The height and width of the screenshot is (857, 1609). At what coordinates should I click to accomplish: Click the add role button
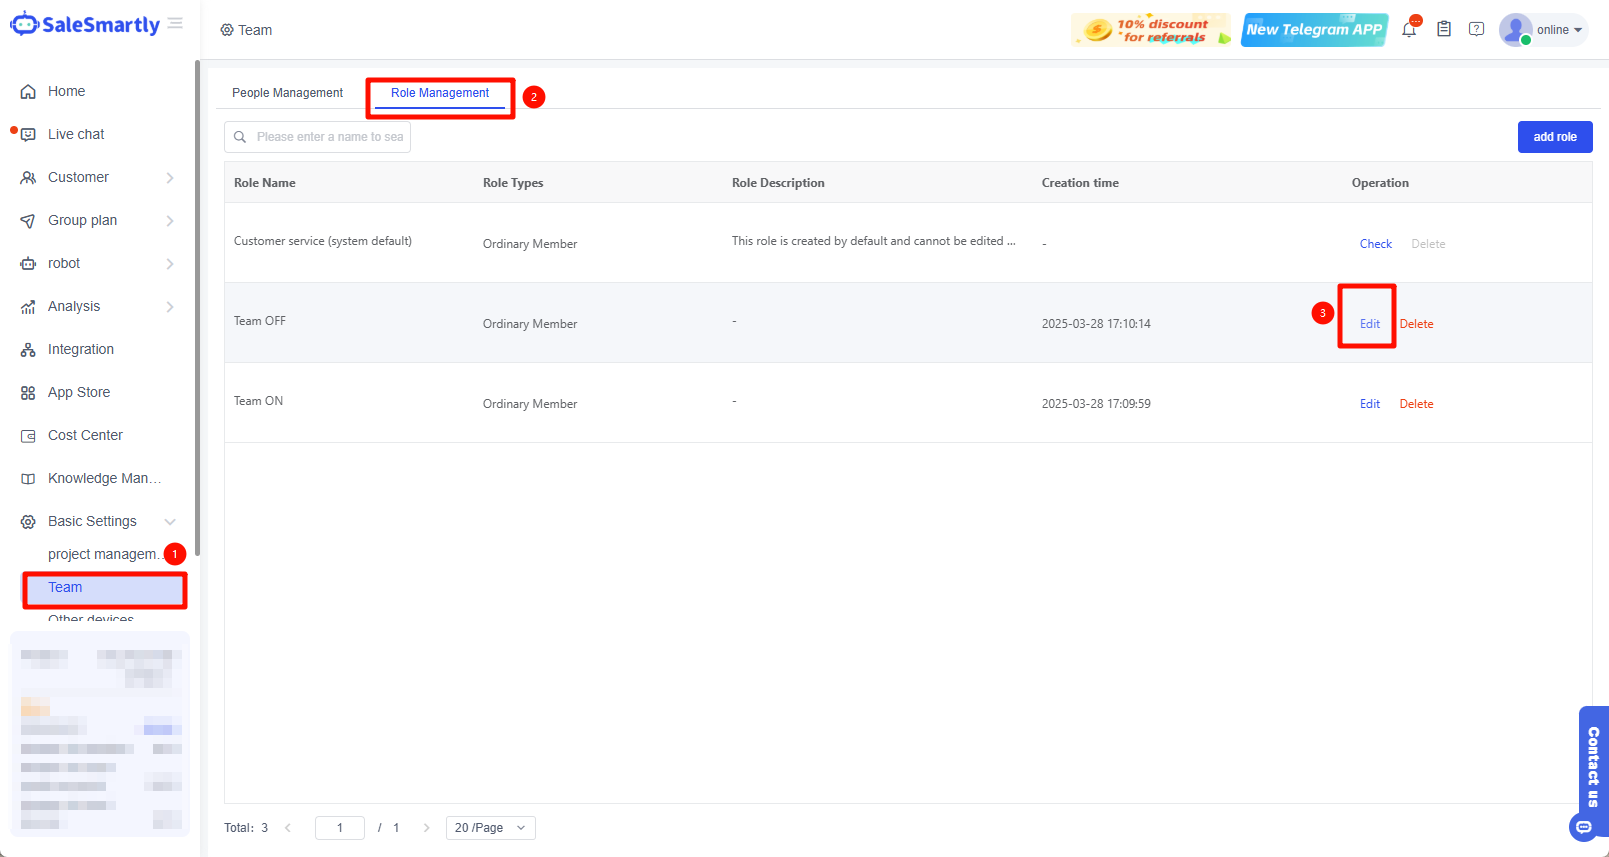1554,137
